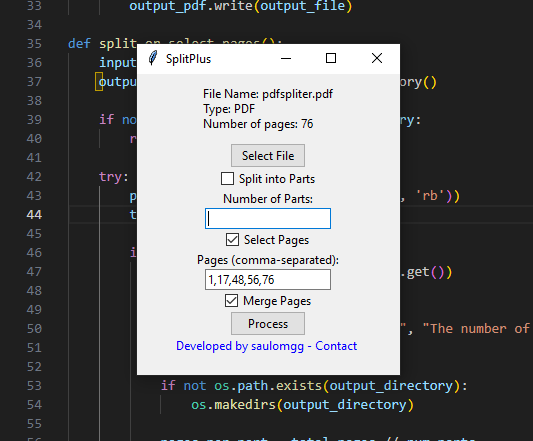Click the Select File button
This screenshot has height=441, width=533.
point(268,156)
